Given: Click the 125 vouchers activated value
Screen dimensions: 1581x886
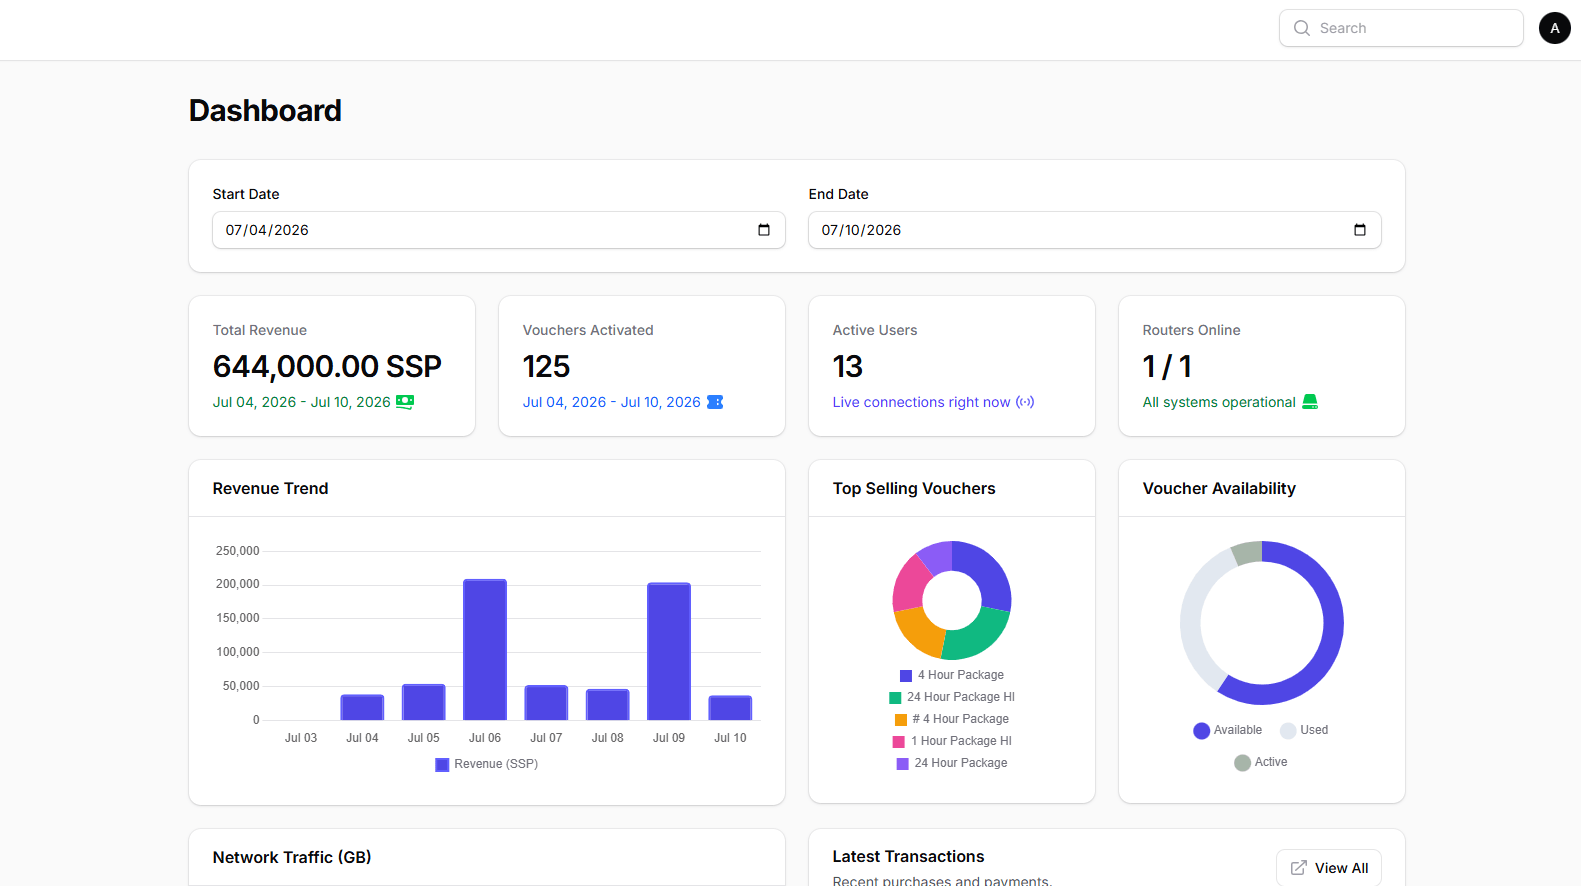Looking at the screenshot, I should click(546, 367).
